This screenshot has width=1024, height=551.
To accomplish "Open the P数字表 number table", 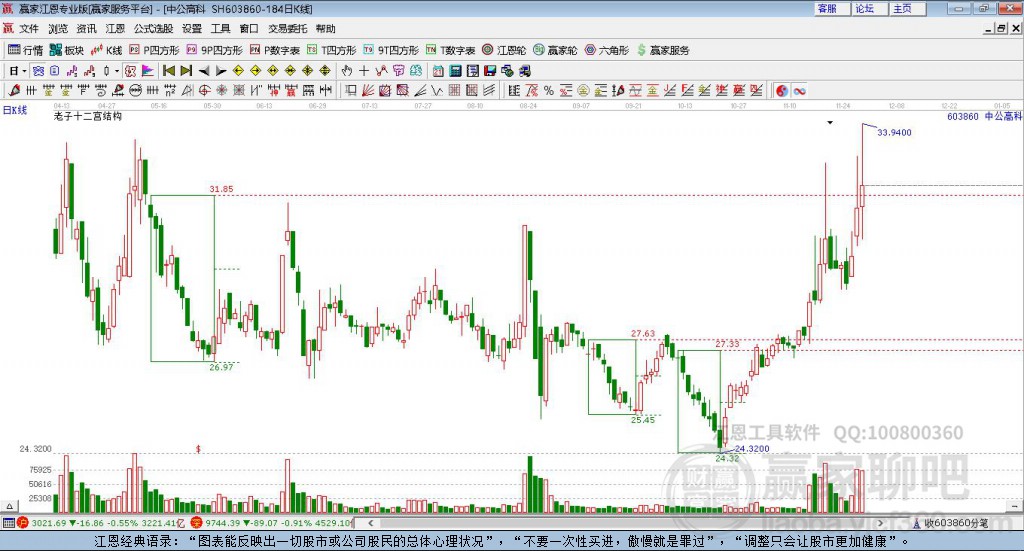I will [275, 50].
